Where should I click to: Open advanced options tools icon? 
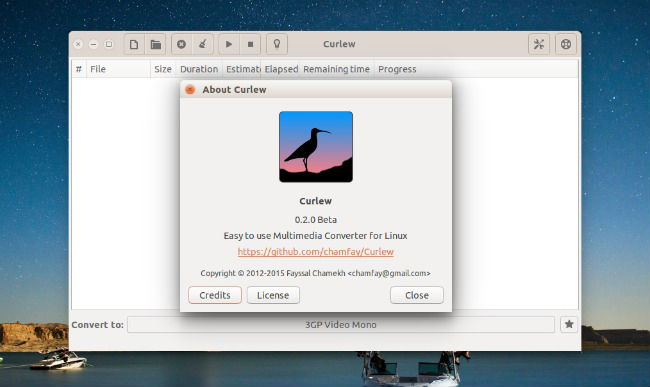[x=539, y=44]
